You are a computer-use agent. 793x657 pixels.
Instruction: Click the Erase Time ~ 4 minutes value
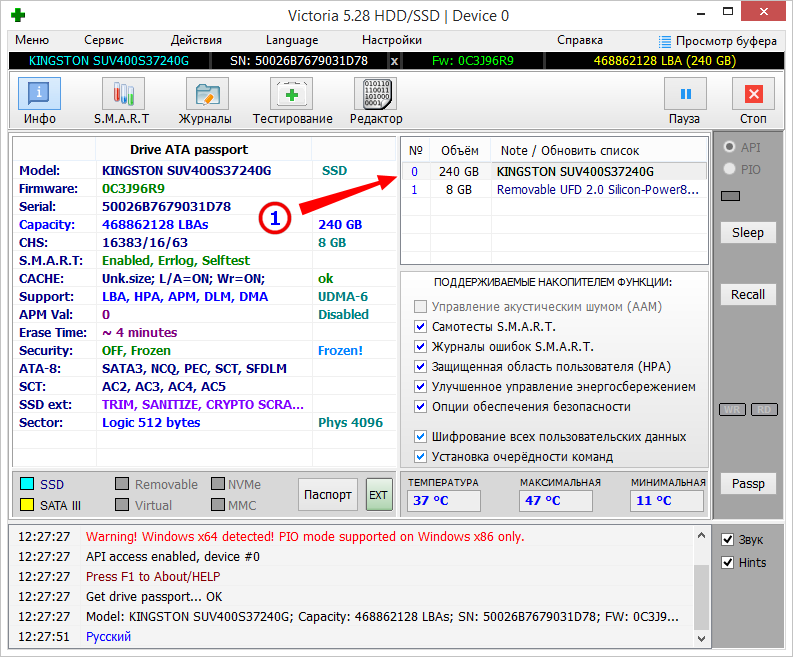coord(140,332)
